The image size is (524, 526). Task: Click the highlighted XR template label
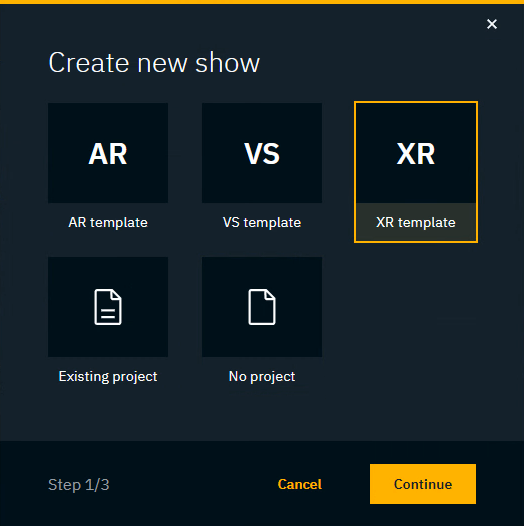tap(416, 222)
